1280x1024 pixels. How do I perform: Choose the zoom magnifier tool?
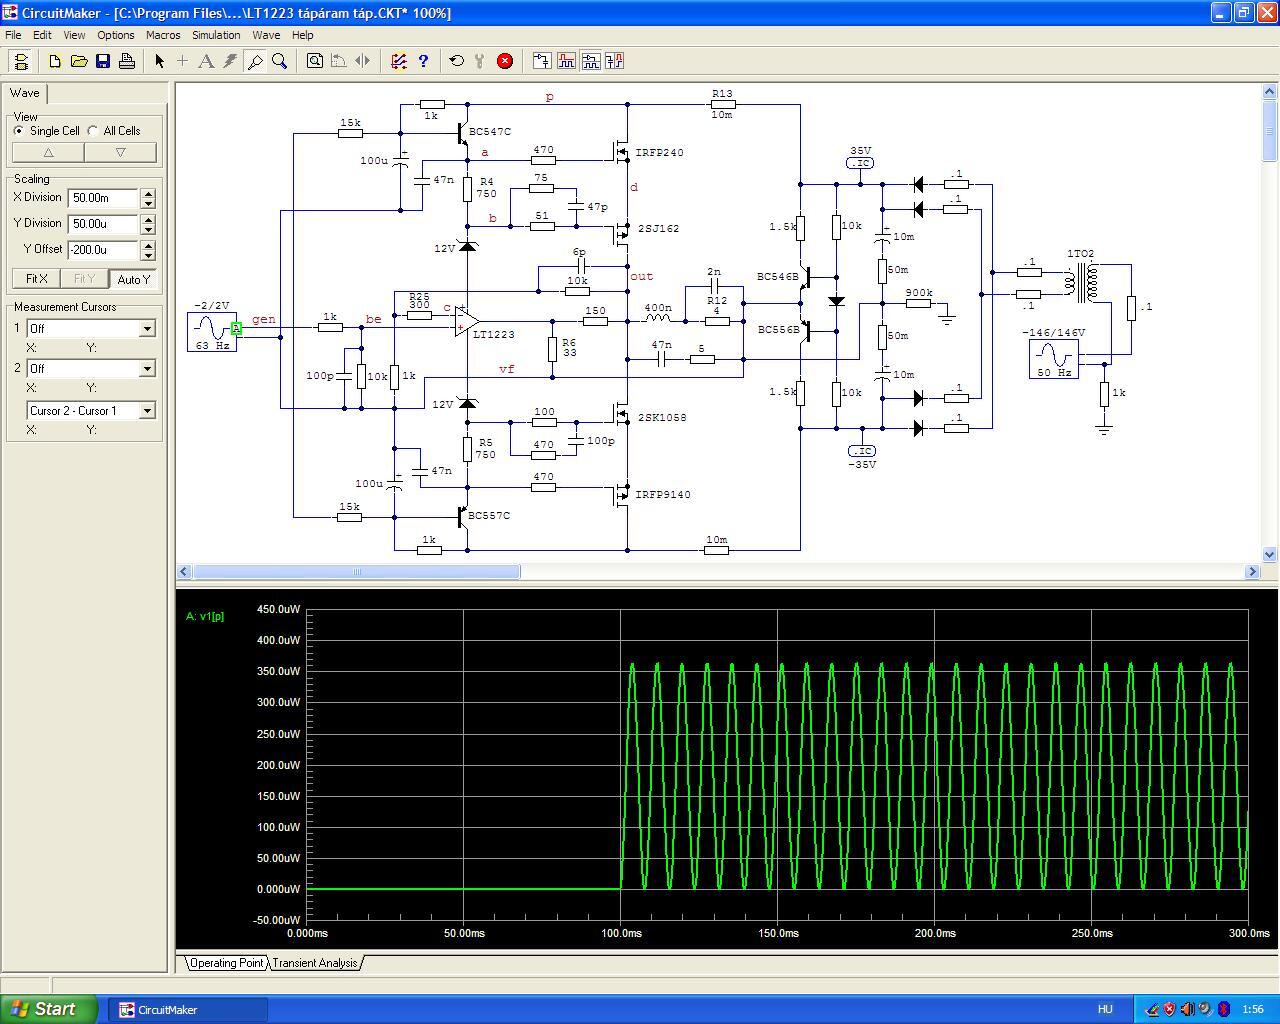click(280, 61)
